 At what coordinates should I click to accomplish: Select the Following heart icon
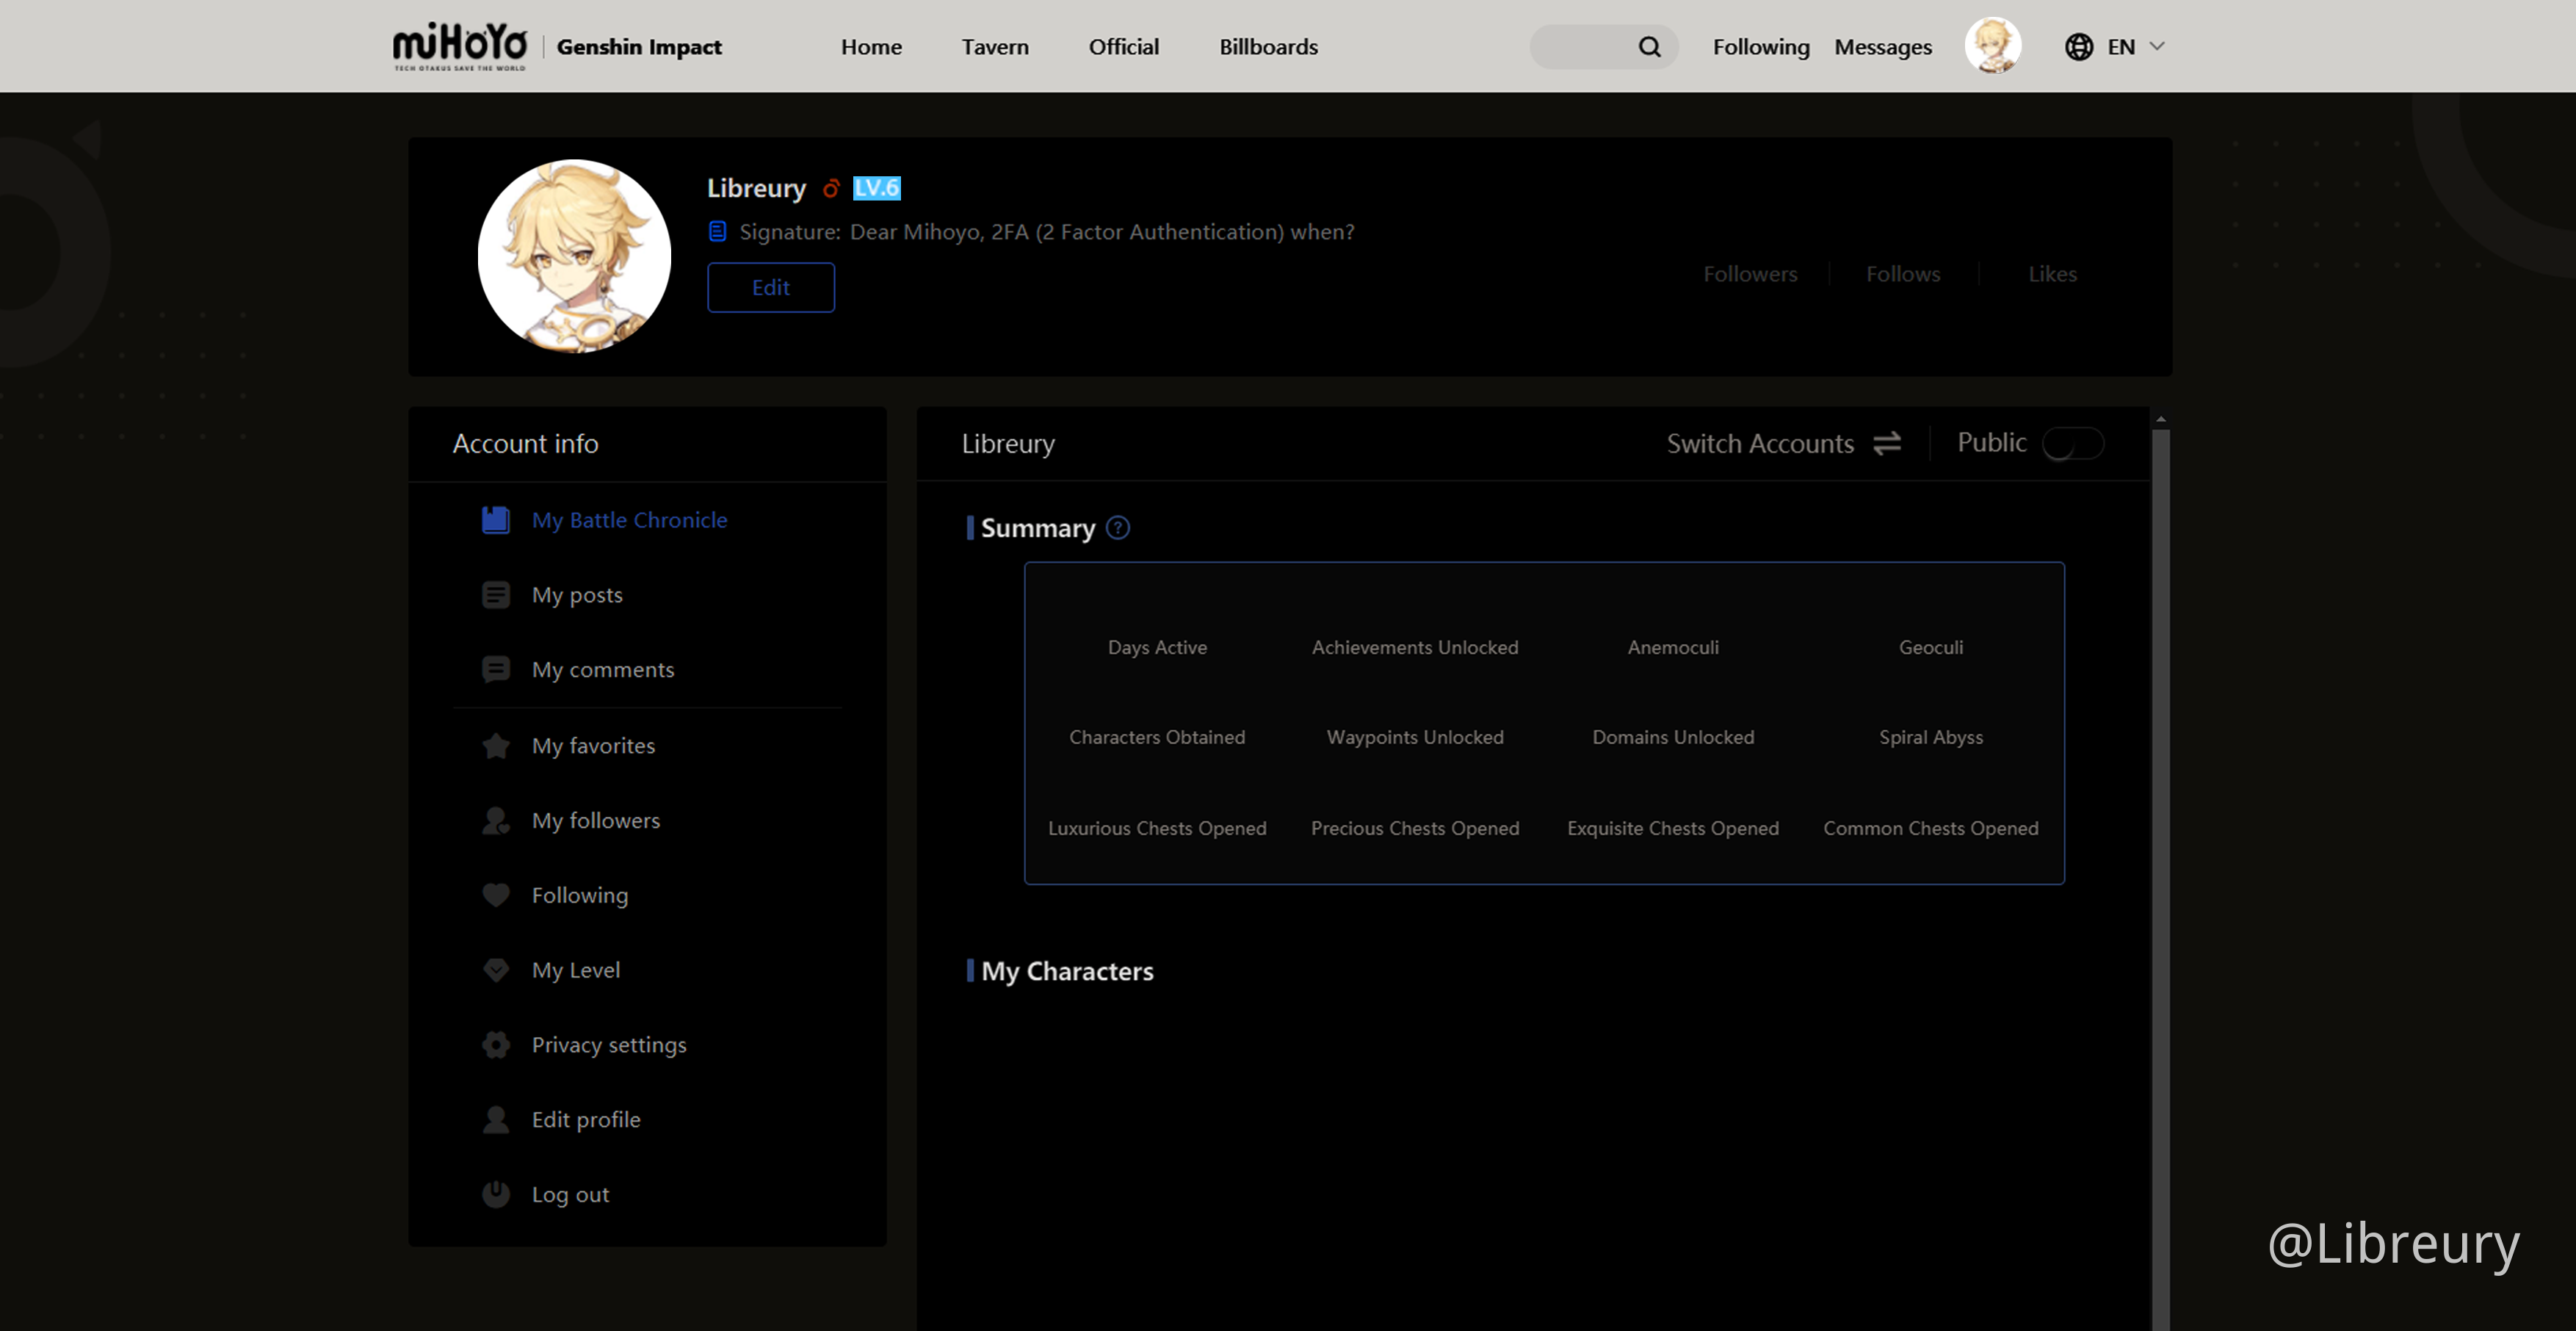point(496,895)
